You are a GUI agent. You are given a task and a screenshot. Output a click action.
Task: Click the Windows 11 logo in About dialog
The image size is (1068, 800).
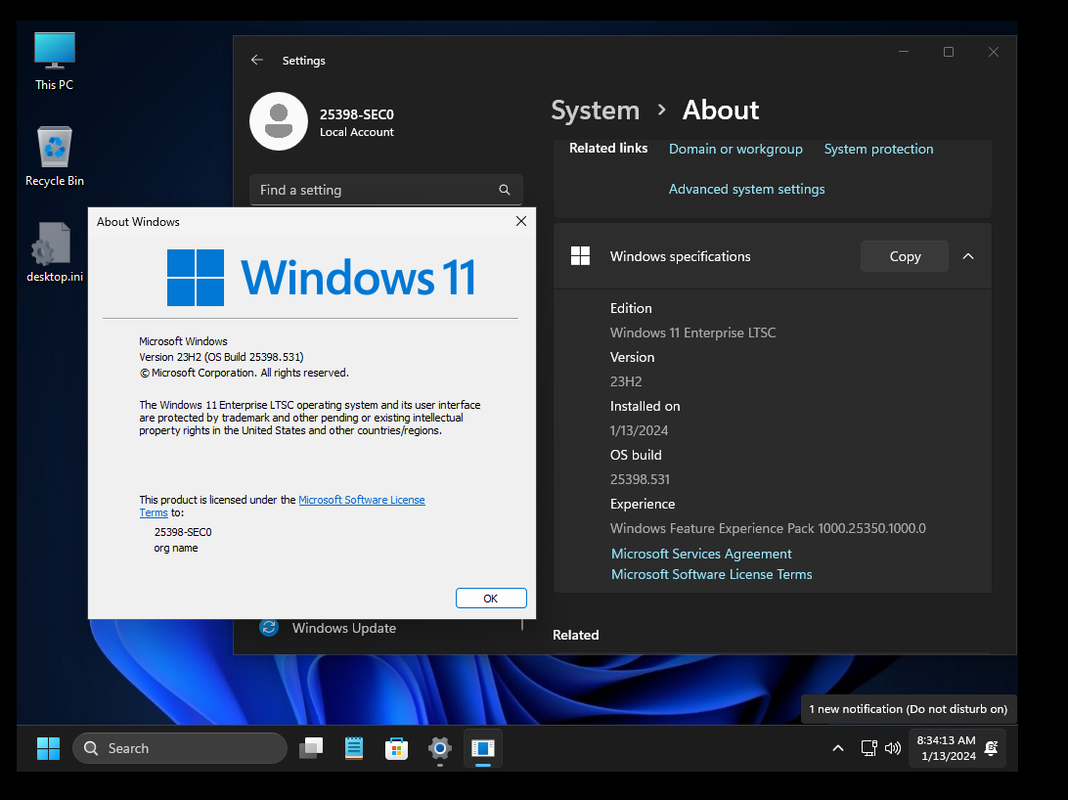point(321,277)
